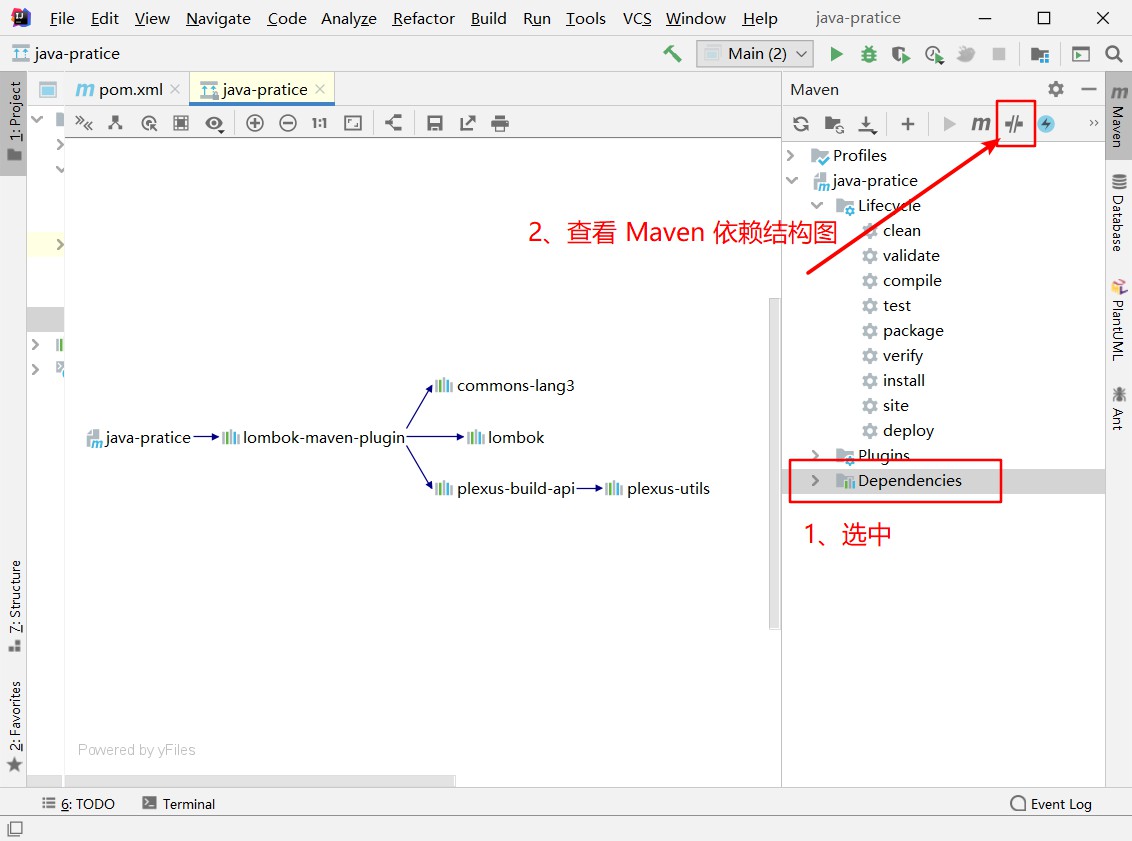Zoom out on the dependency diagram
Image resolution: width=1132 pixels, height=841 pixels.
point(287,123)
